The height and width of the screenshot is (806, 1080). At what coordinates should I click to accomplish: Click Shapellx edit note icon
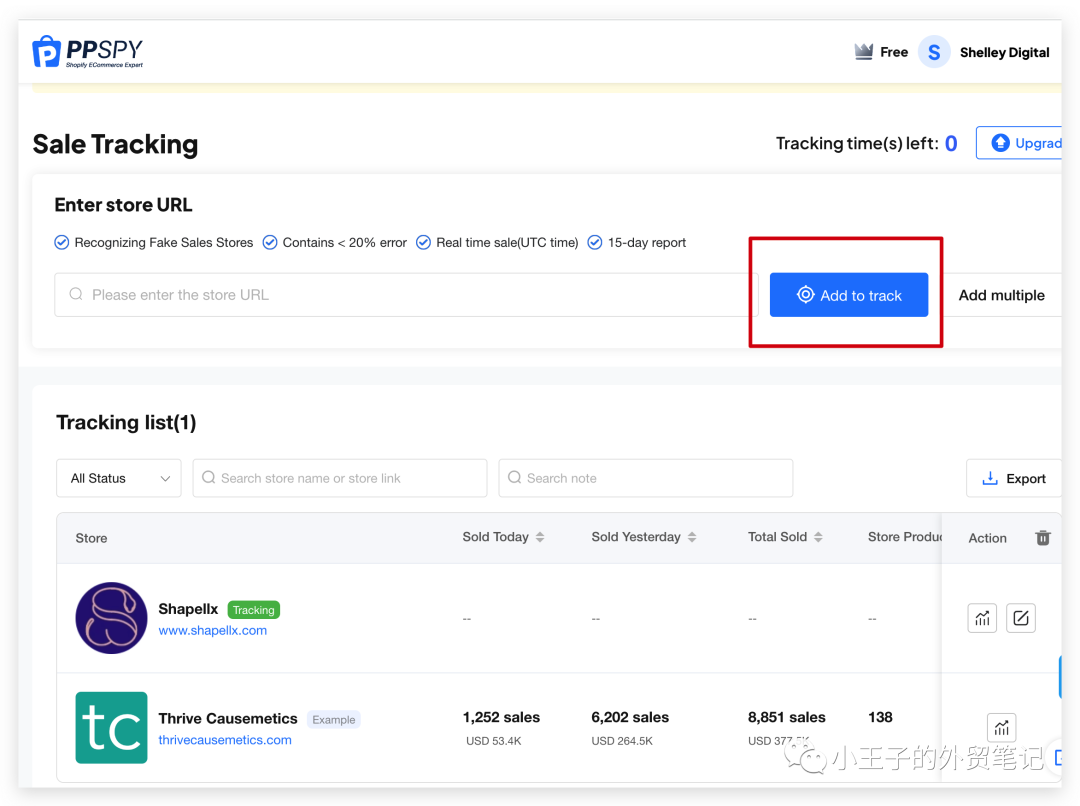(x=1021, y=618)
